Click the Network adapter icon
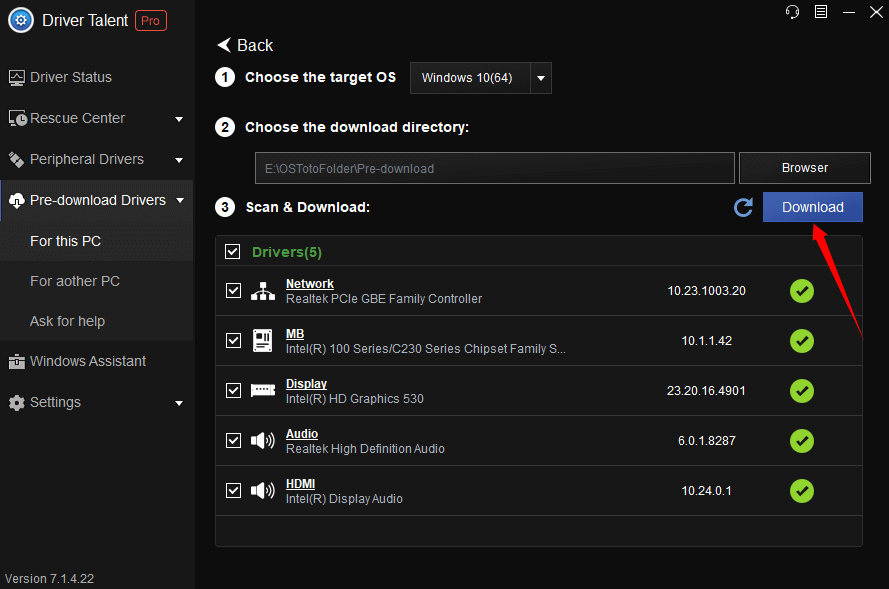Image resolution: width=889 pixels, height=589 pixels. (x=263, y=291)
